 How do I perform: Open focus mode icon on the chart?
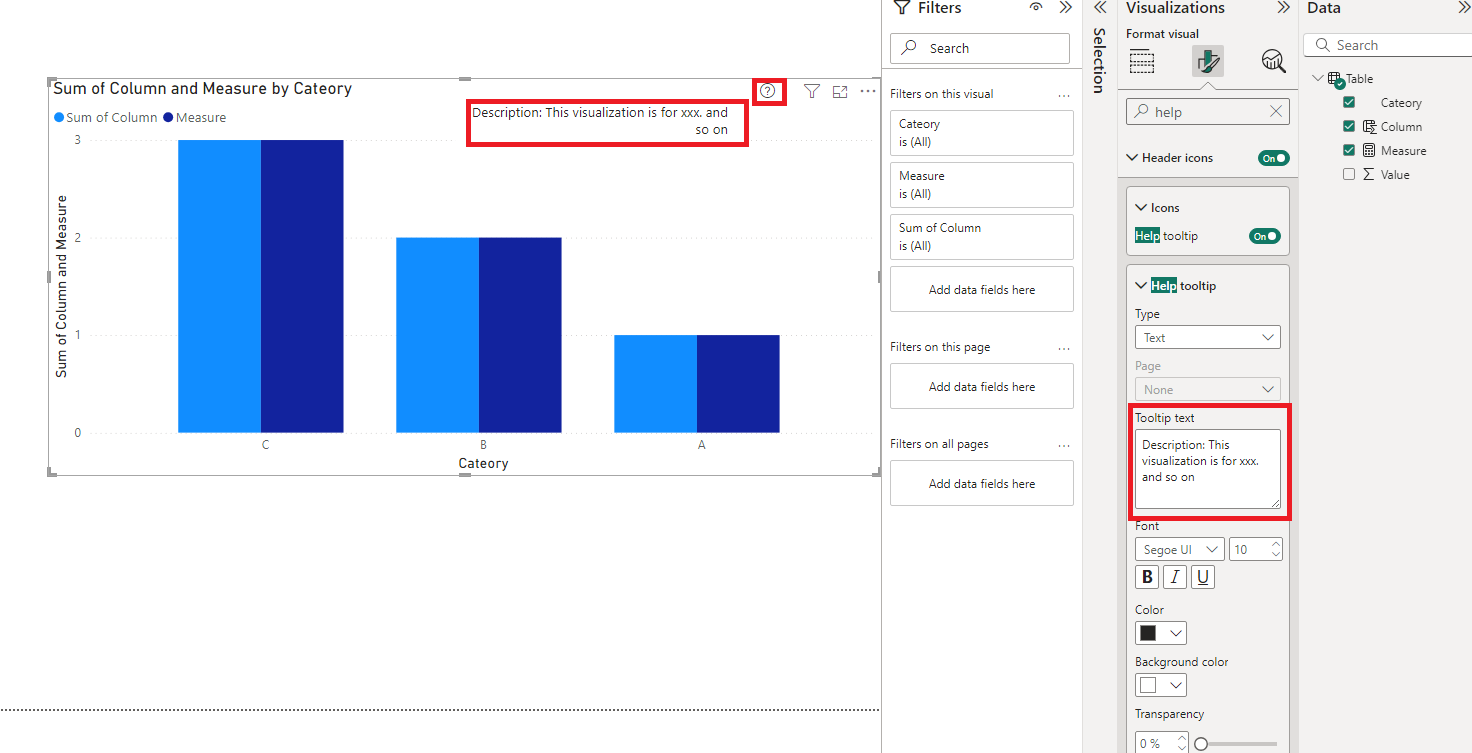point(840,91)
